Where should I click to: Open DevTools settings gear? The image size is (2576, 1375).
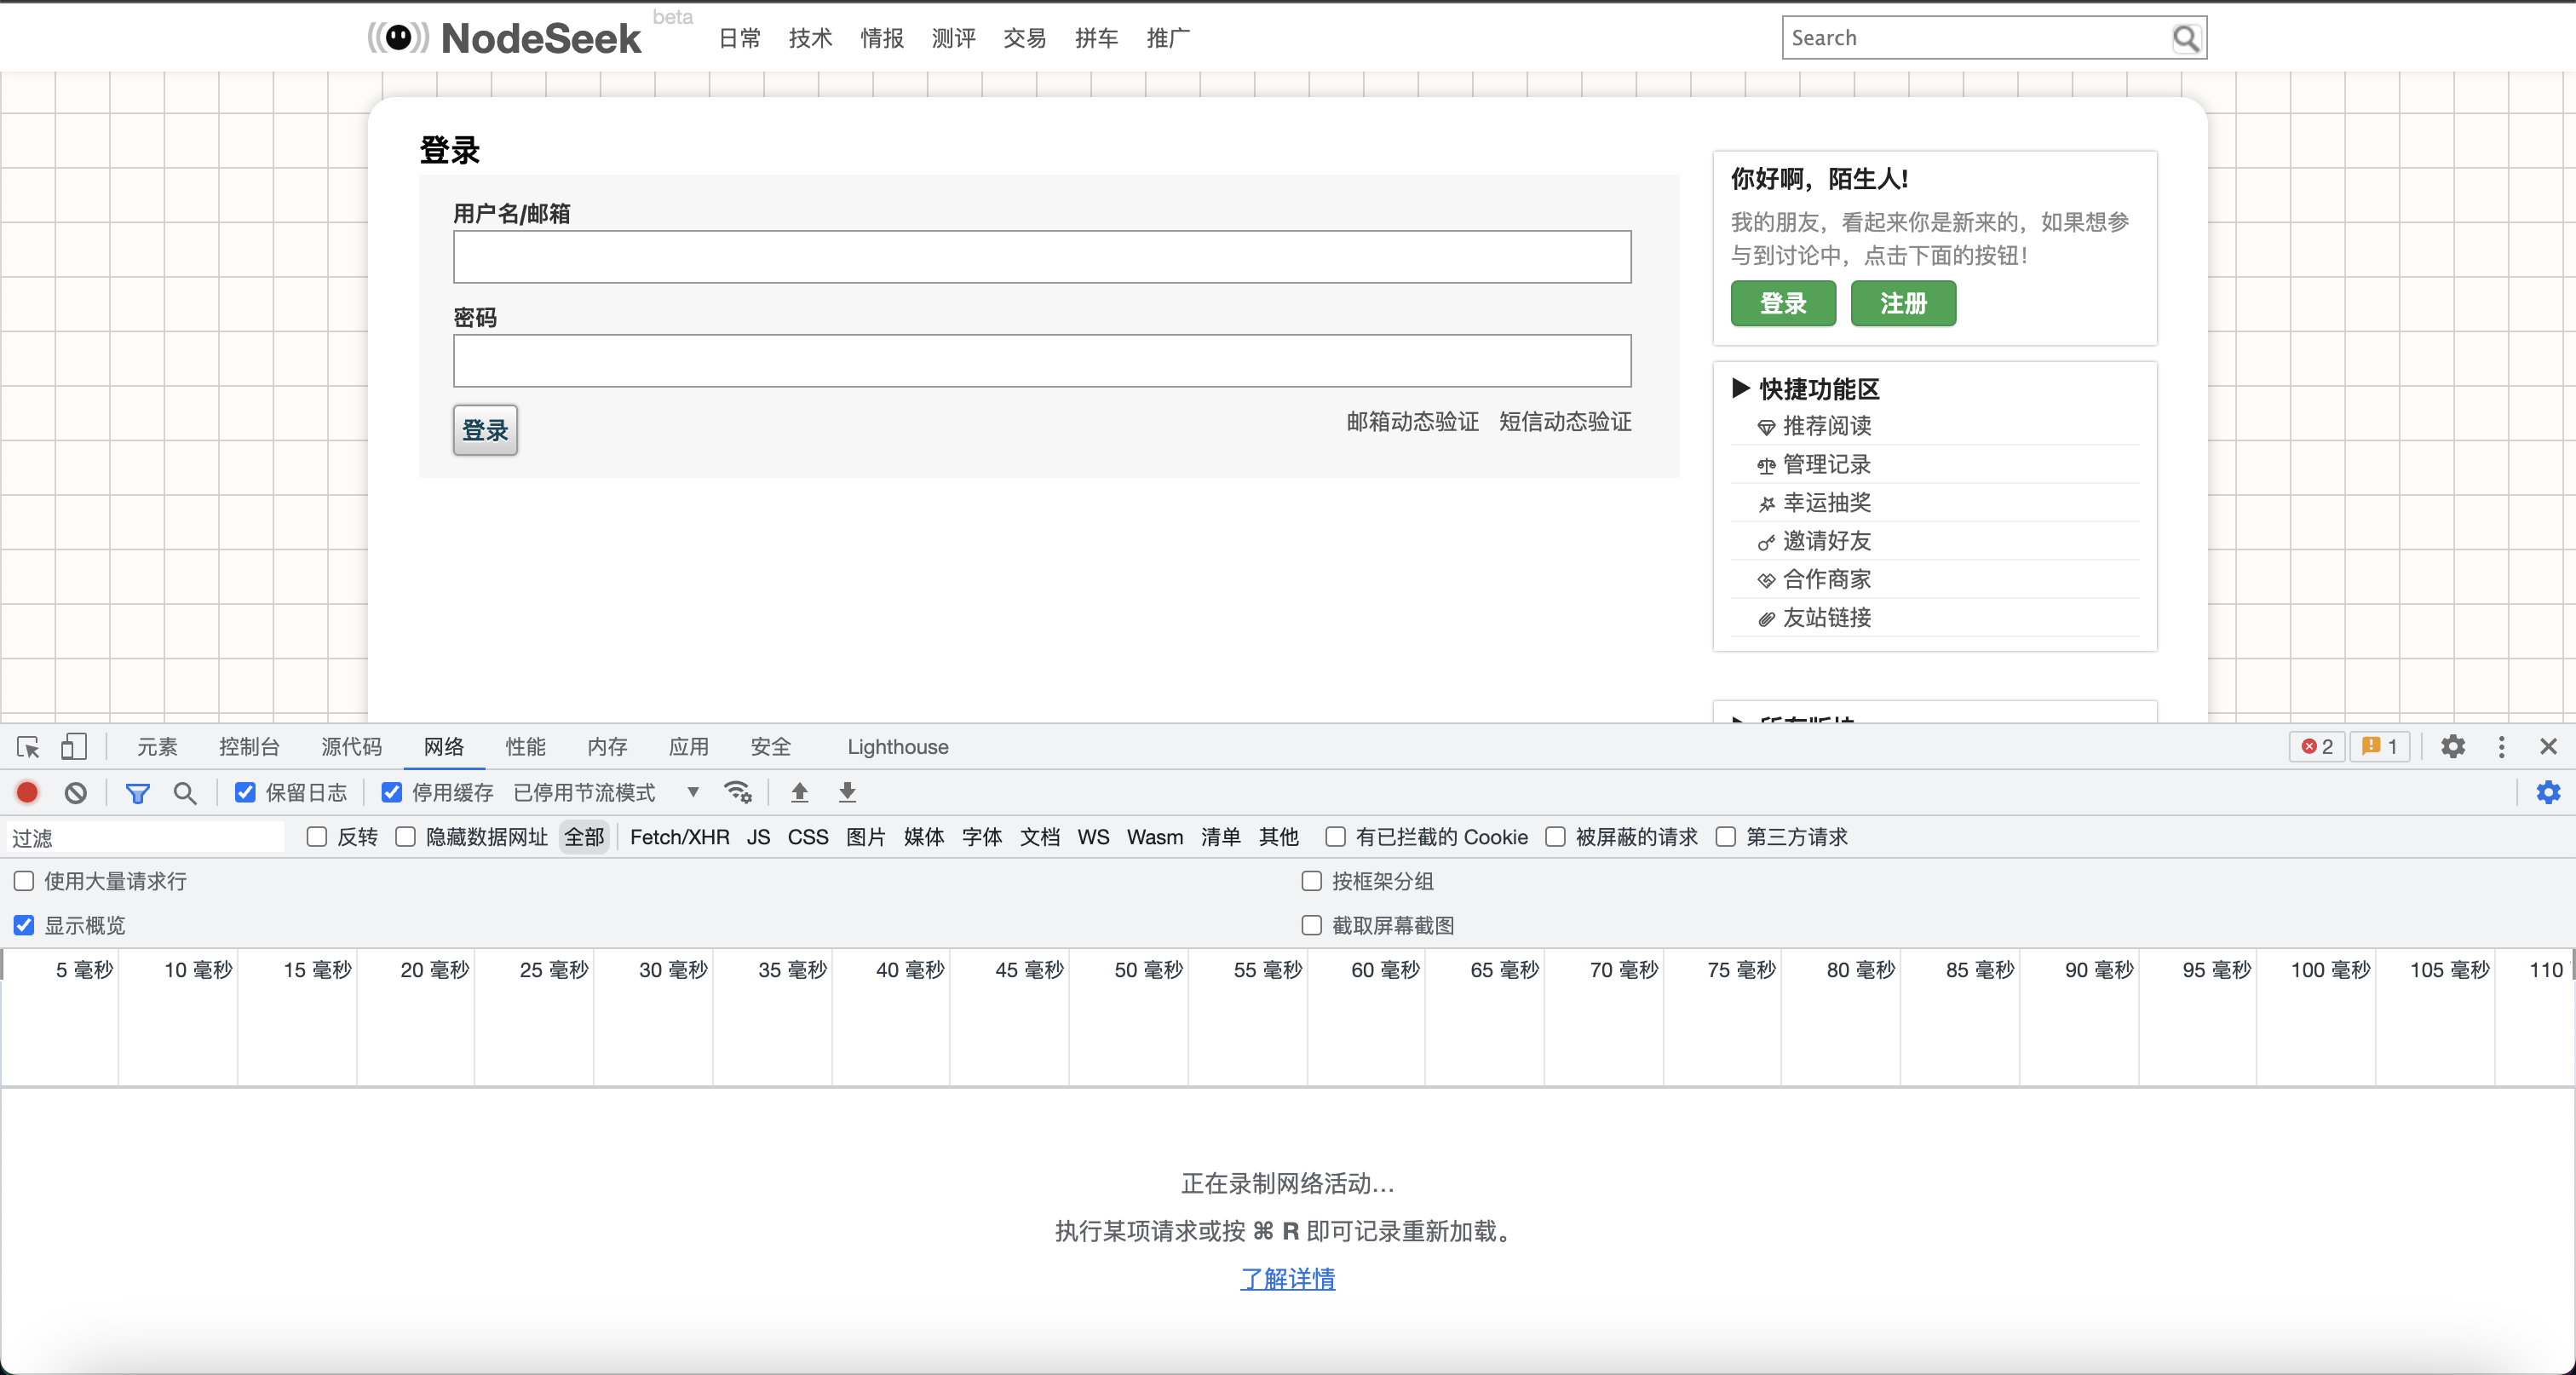(2453, 747)
